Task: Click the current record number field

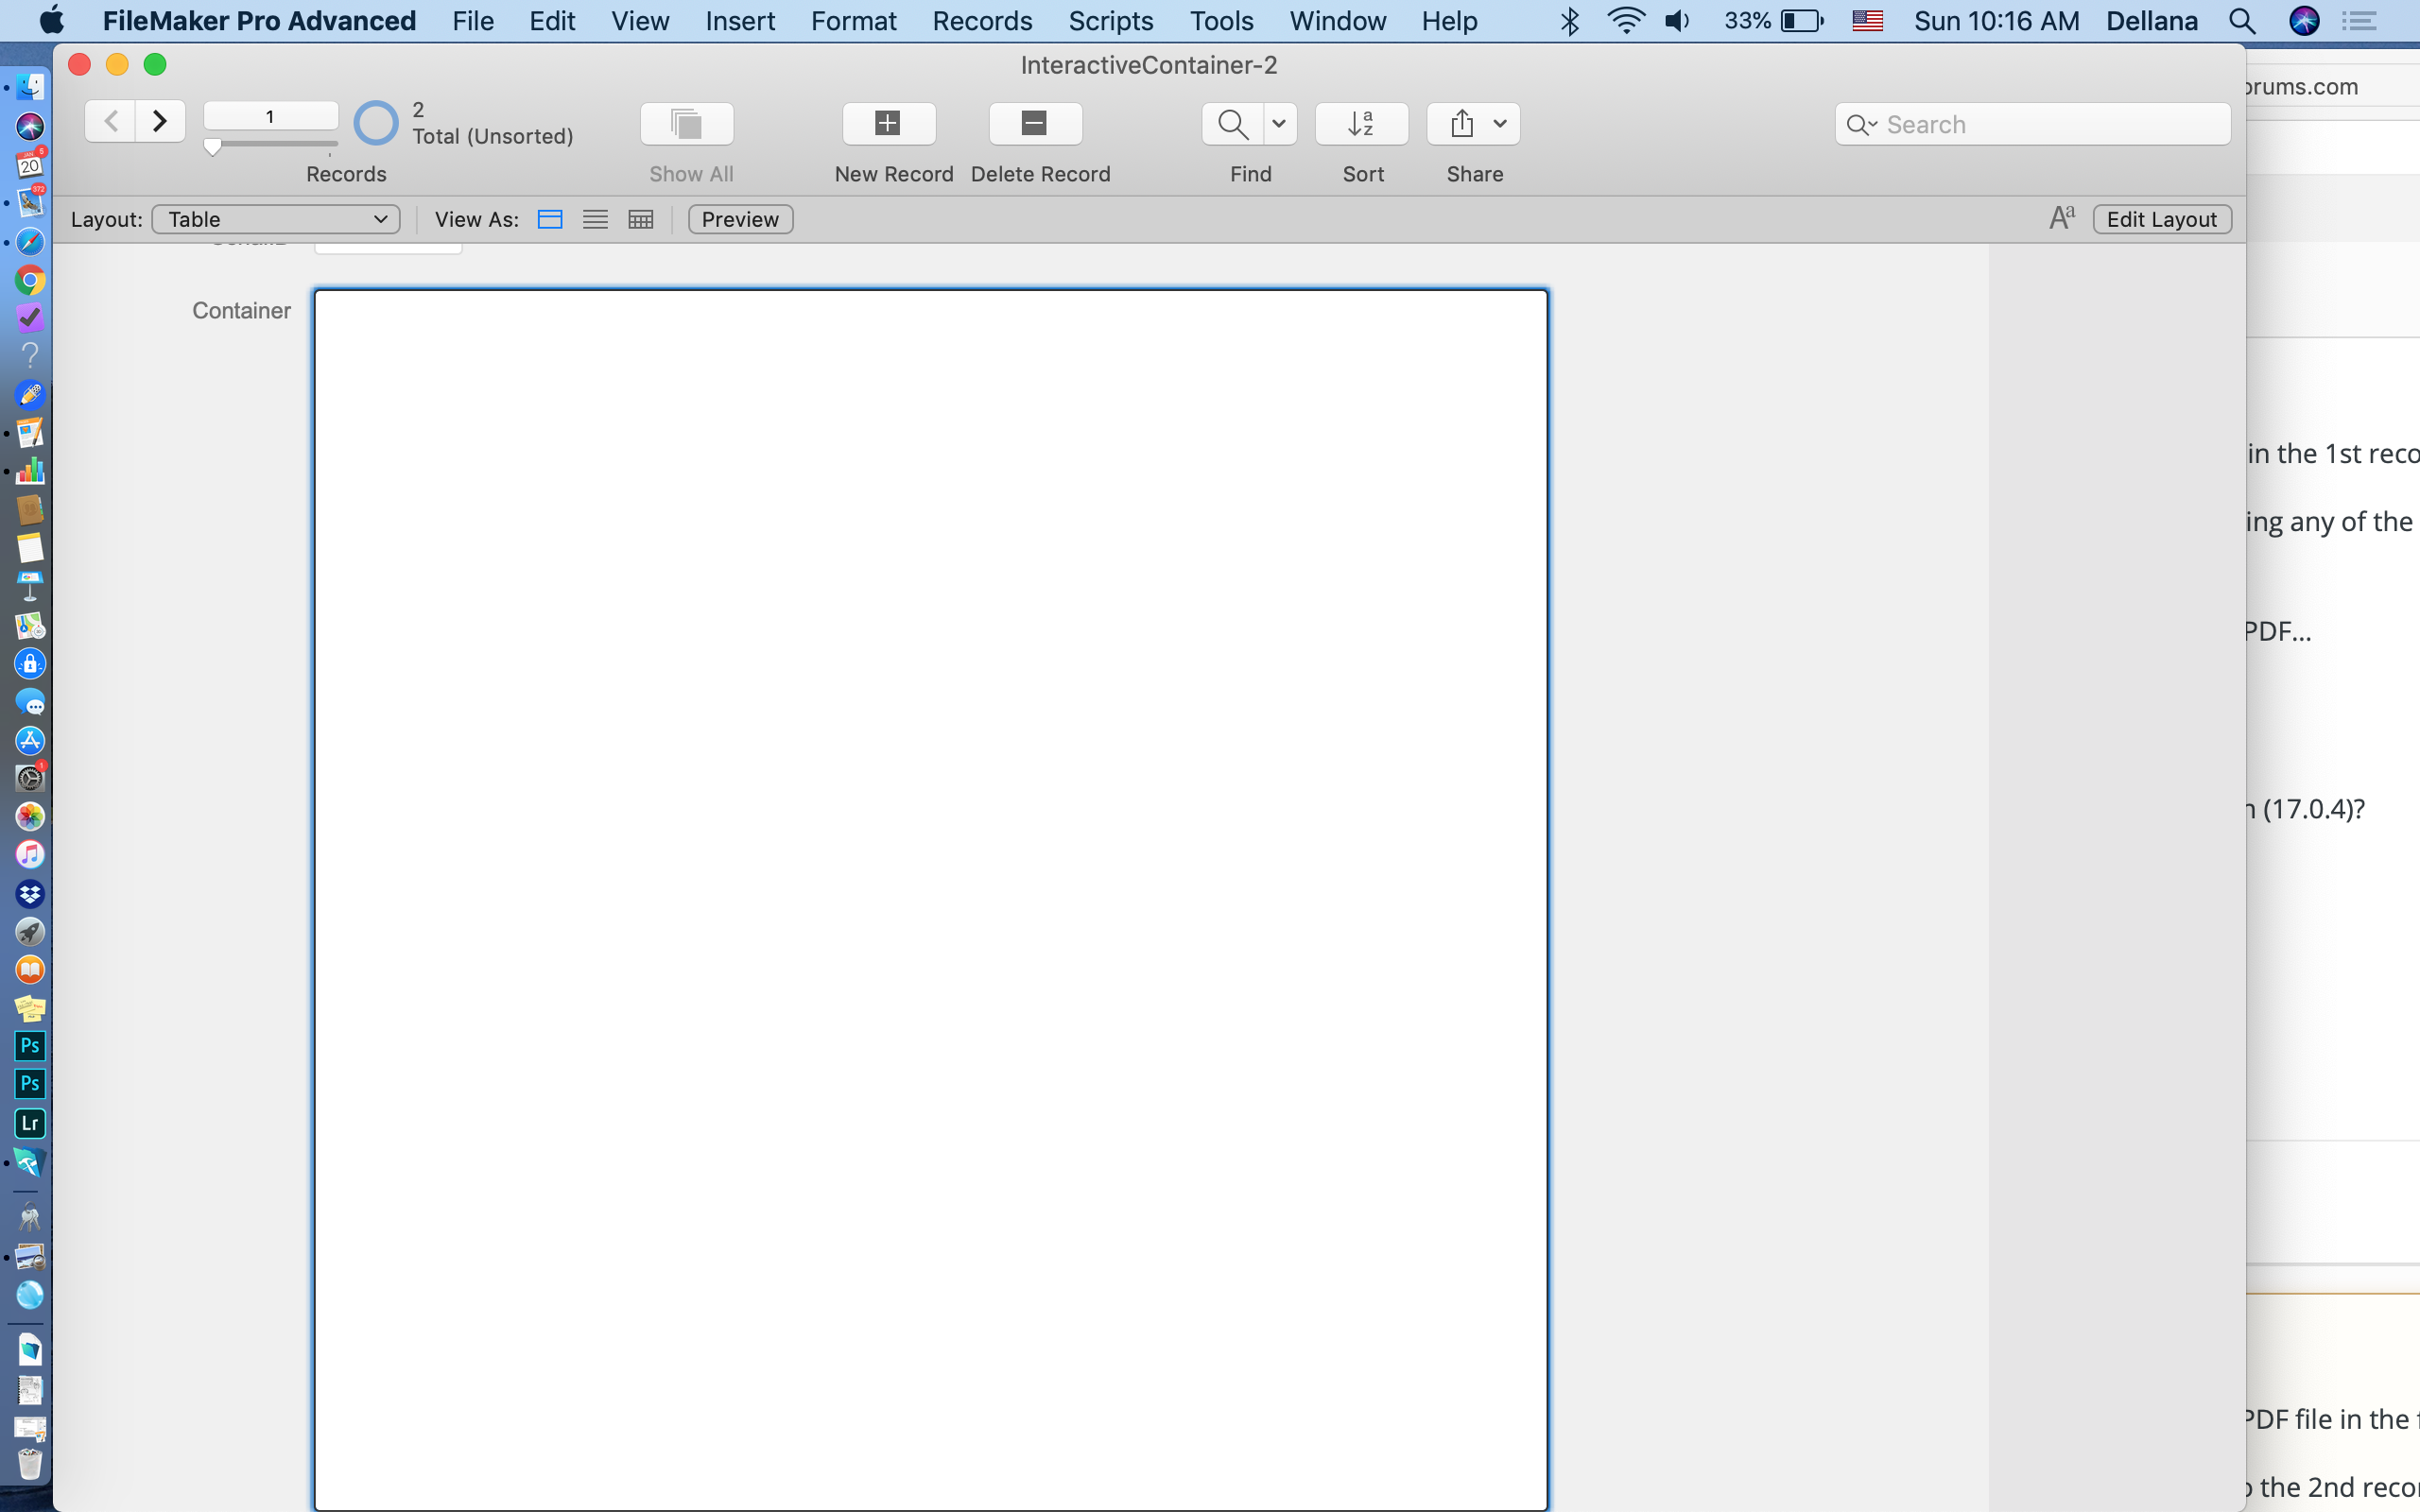Action: [270, 116]
